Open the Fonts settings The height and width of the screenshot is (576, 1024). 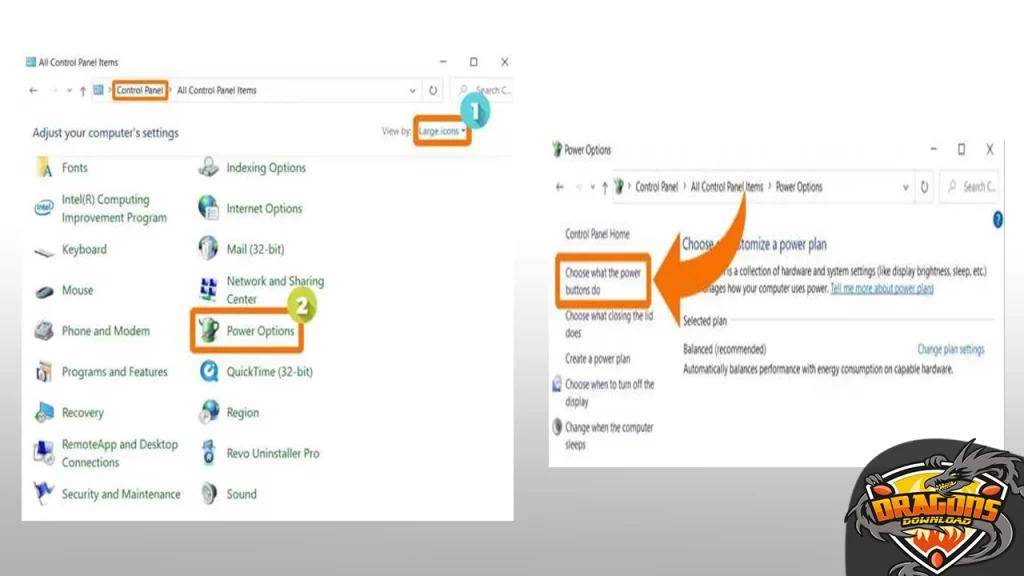tap(75, 167)
